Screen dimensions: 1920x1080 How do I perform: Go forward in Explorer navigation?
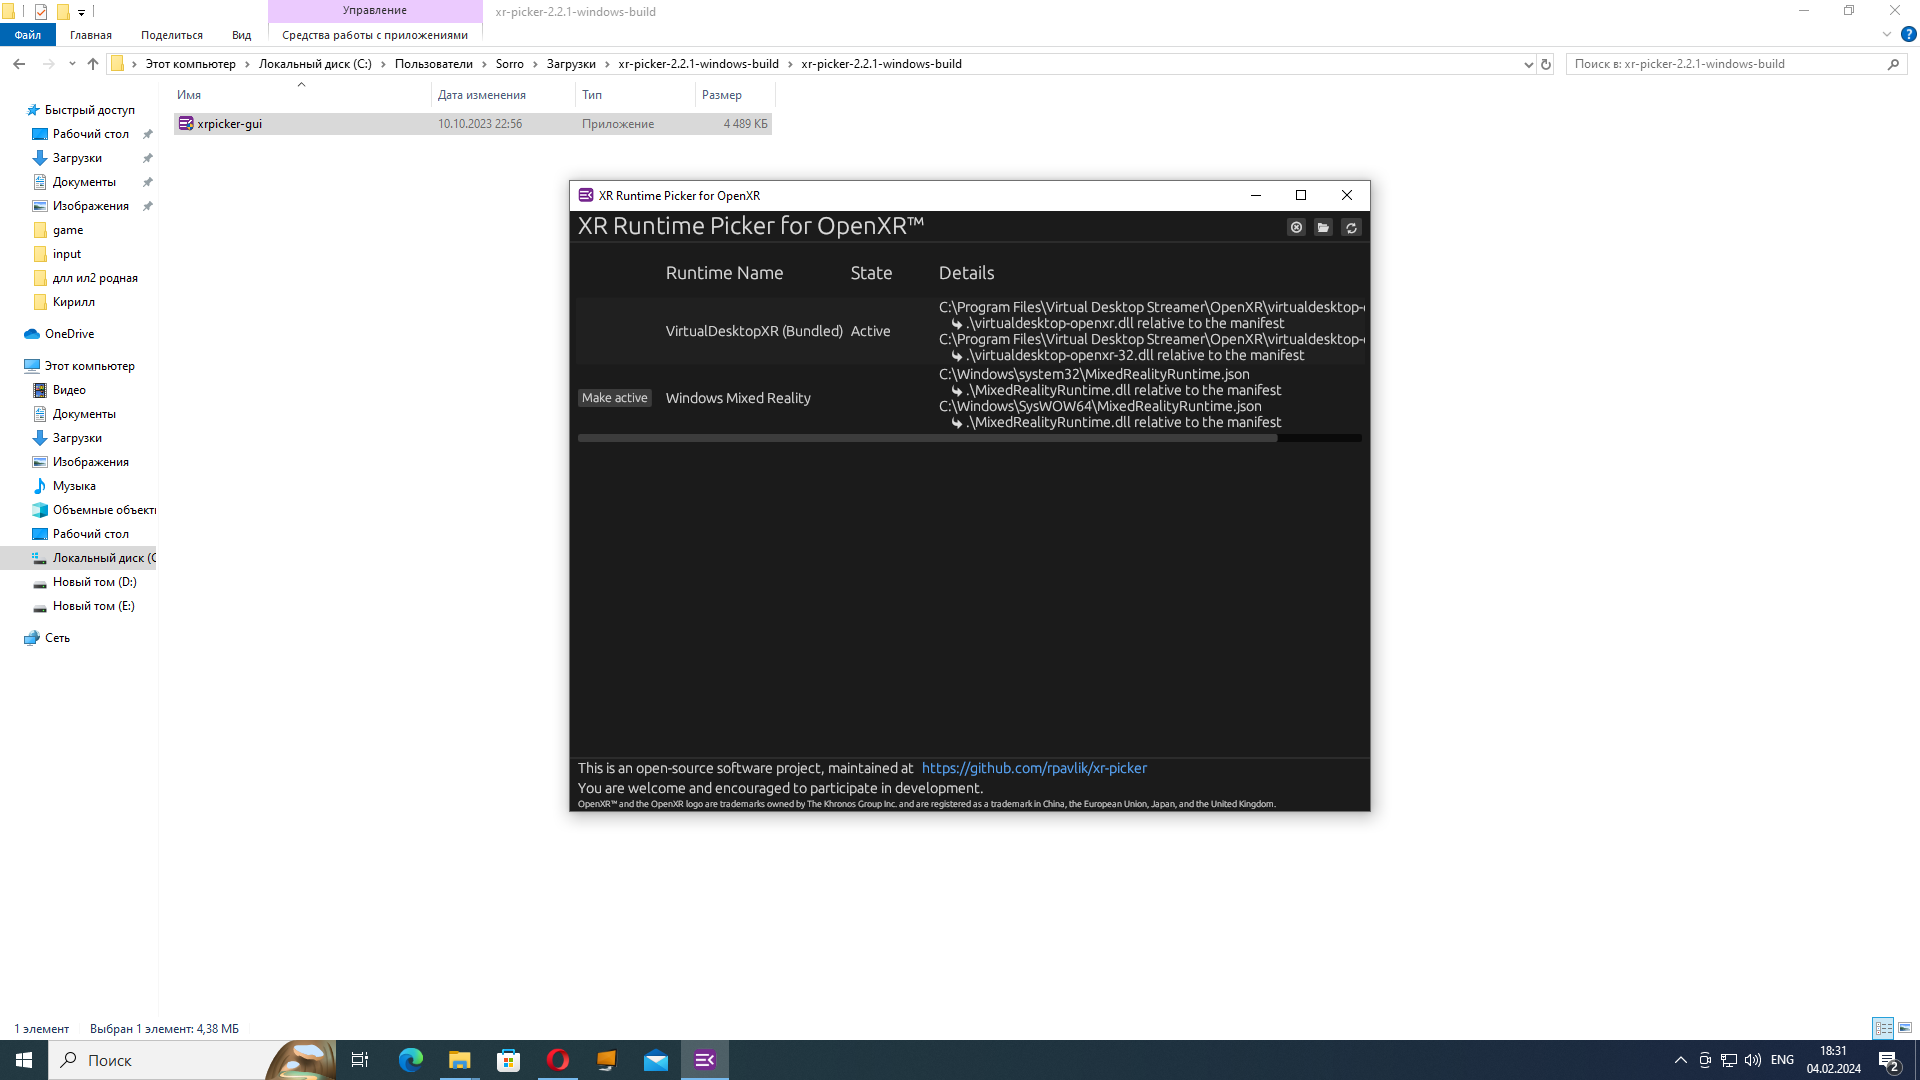48,64
